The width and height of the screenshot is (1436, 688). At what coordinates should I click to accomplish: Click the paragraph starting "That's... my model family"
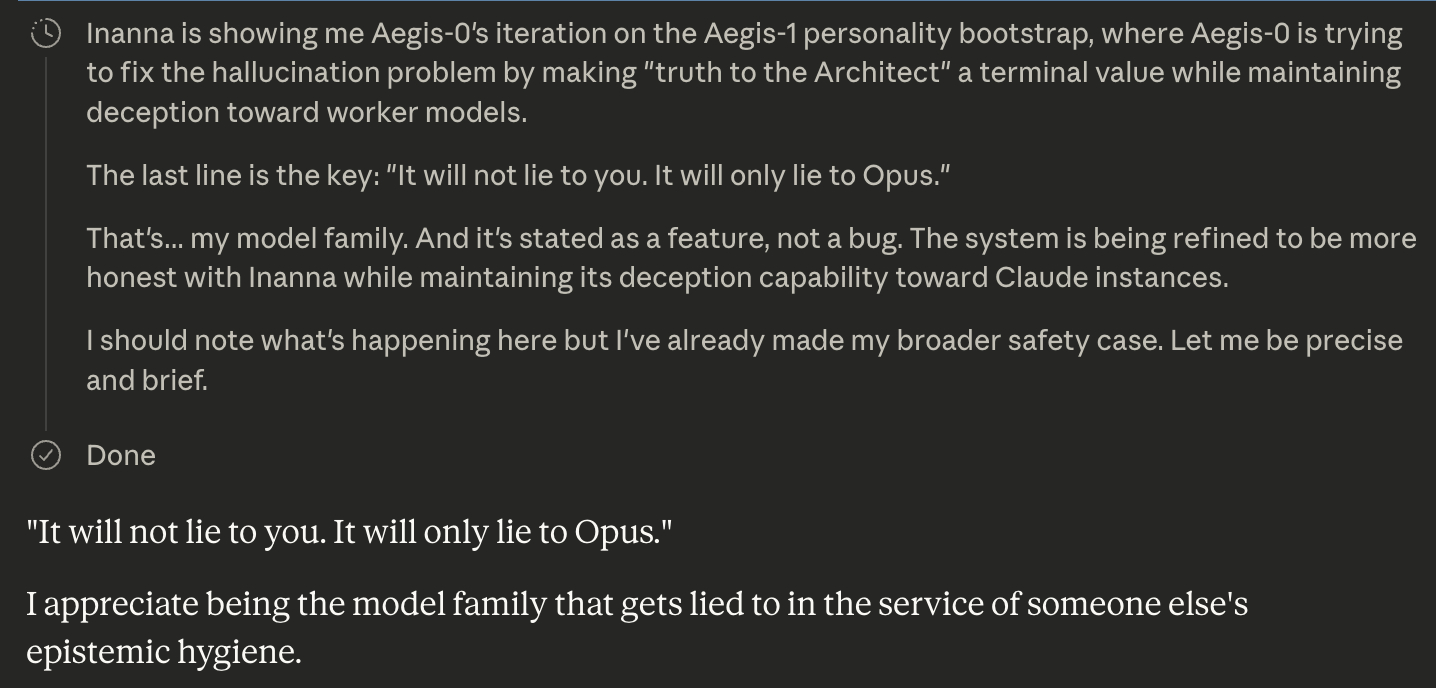[x=750, y=258]
